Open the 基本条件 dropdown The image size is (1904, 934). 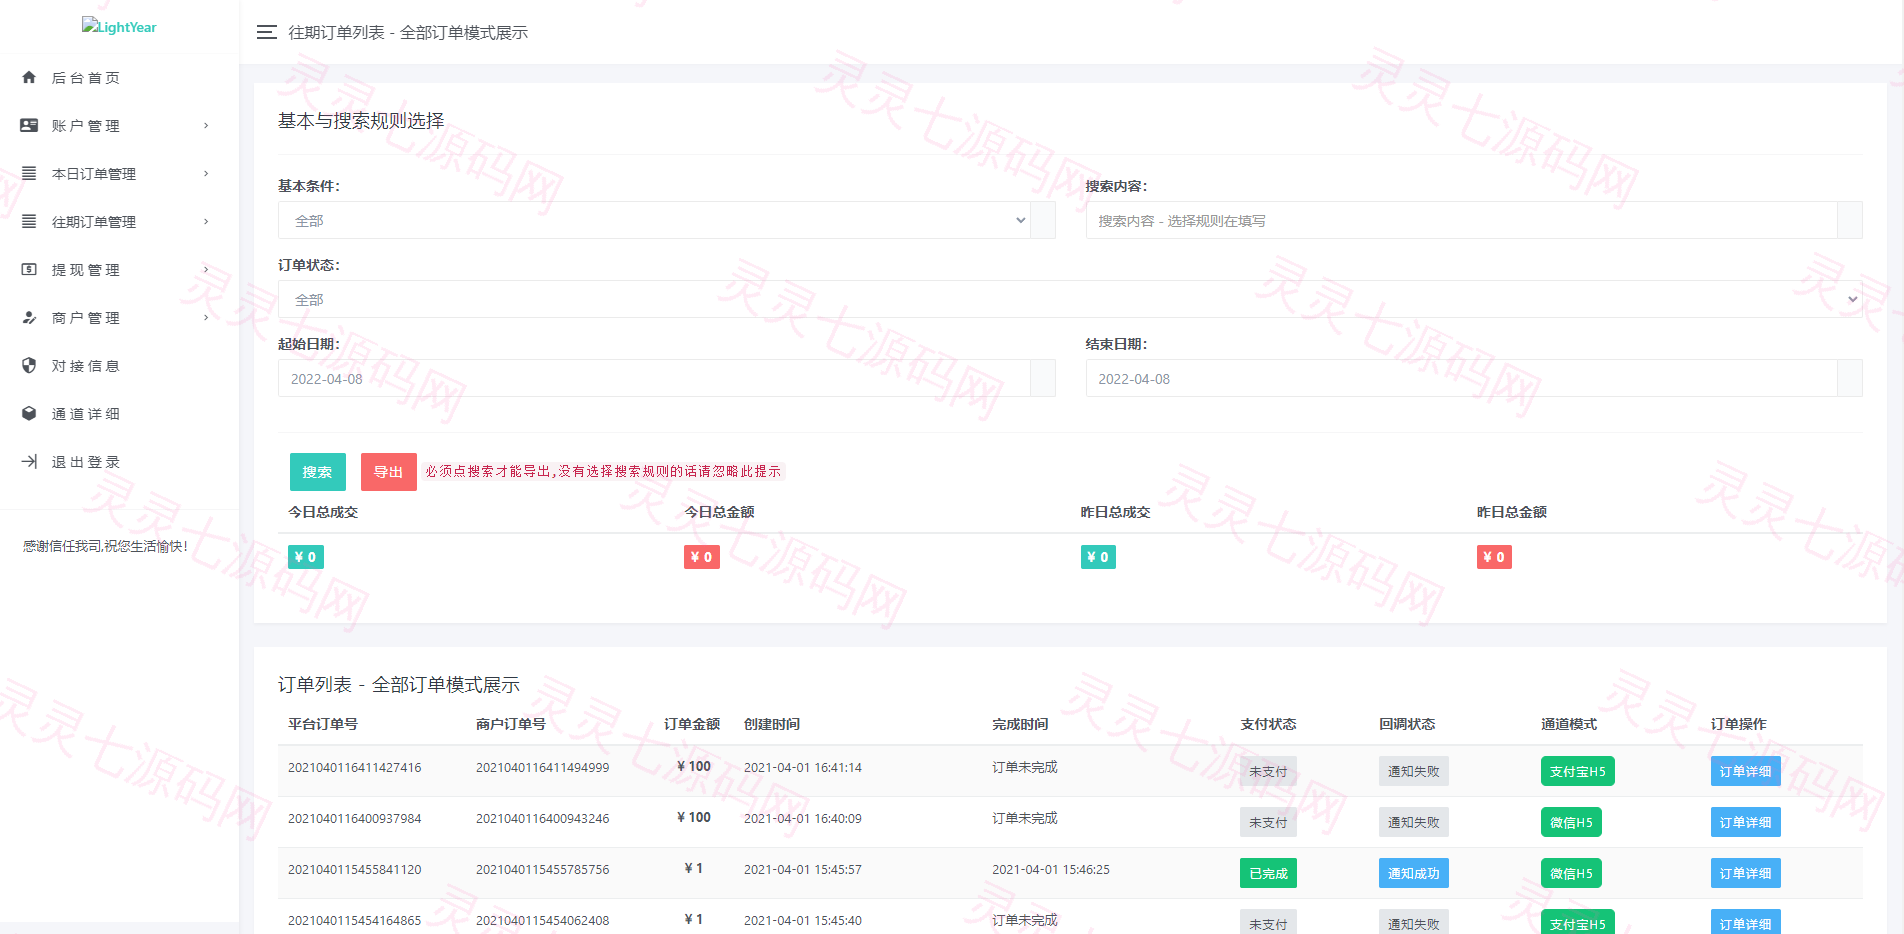click(654, 220)
